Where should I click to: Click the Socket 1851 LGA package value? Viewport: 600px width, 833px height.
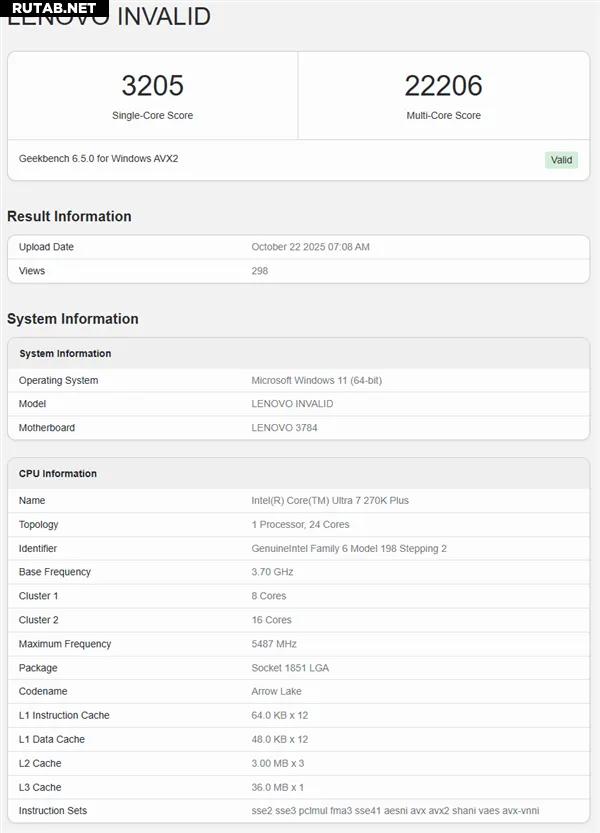click(x=290, y=668)
